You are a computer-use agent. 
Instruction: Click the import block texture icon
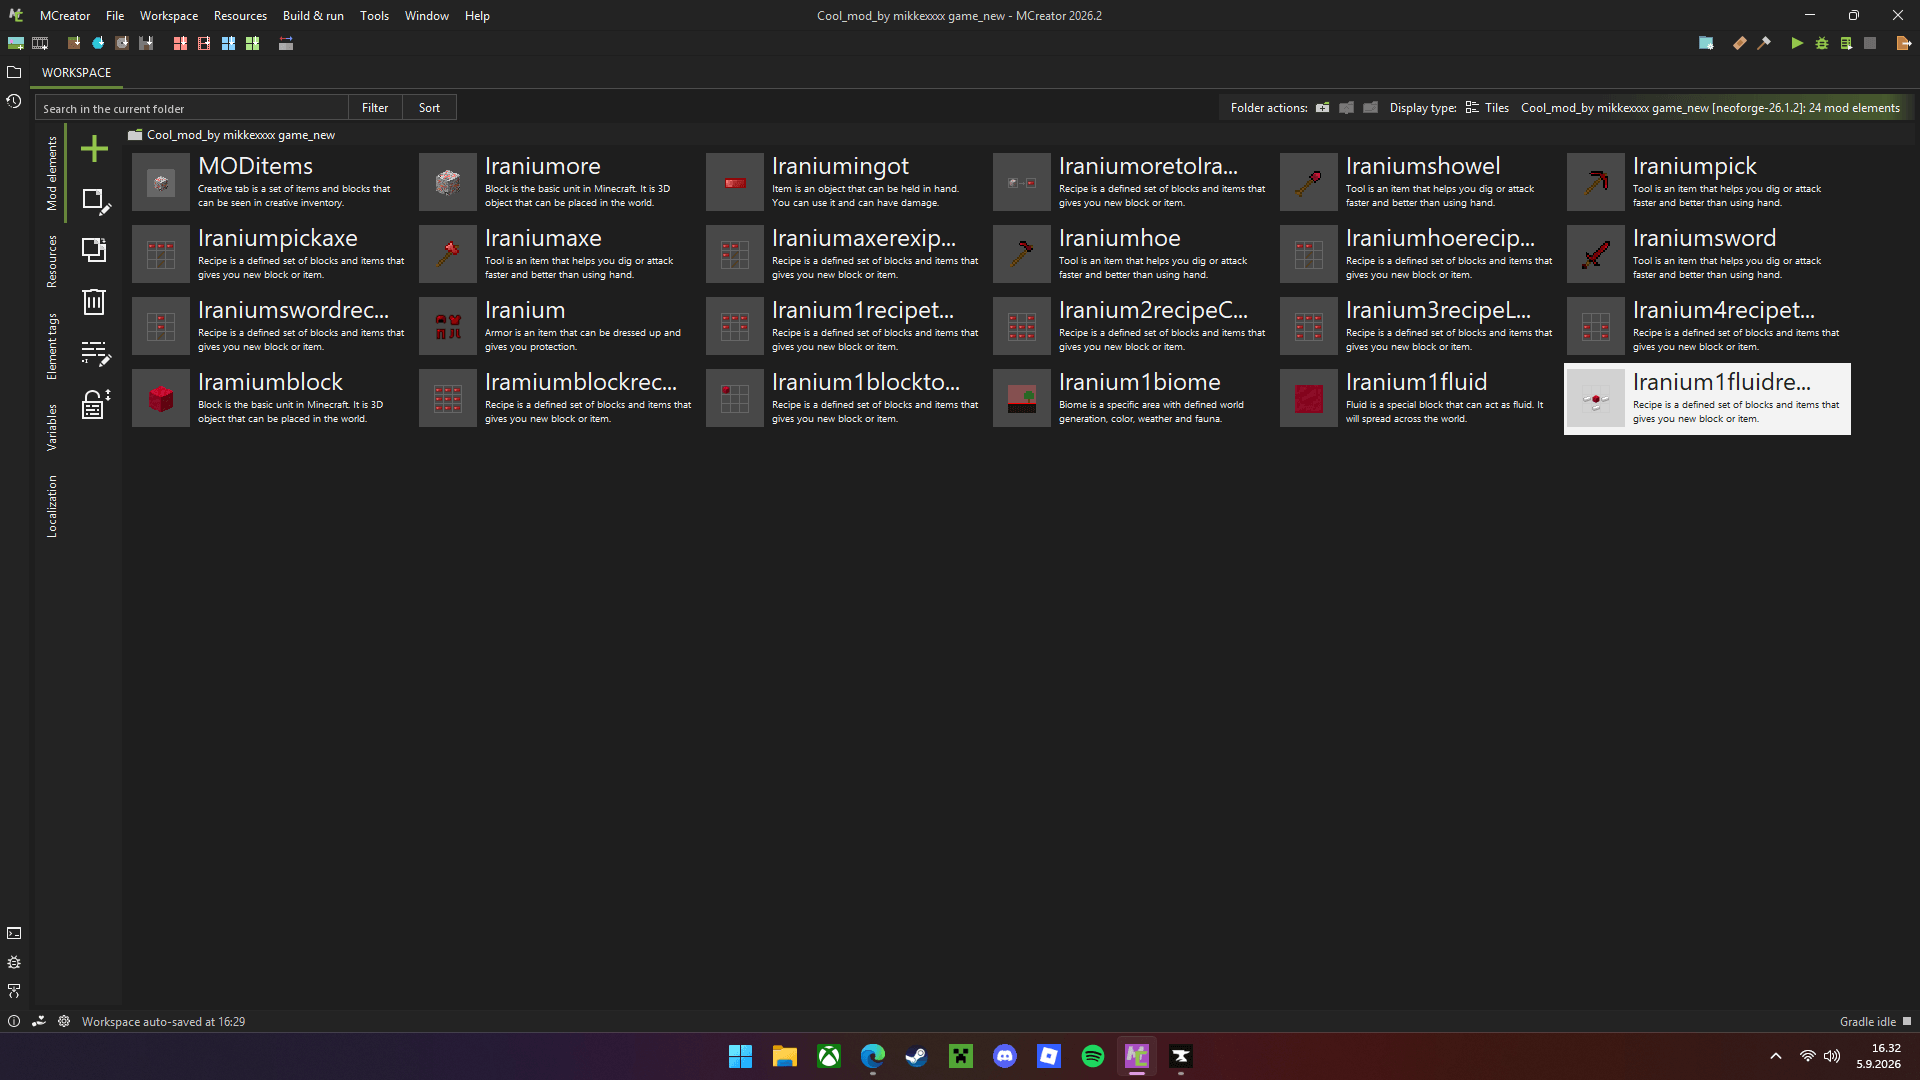tap(74, 43)
